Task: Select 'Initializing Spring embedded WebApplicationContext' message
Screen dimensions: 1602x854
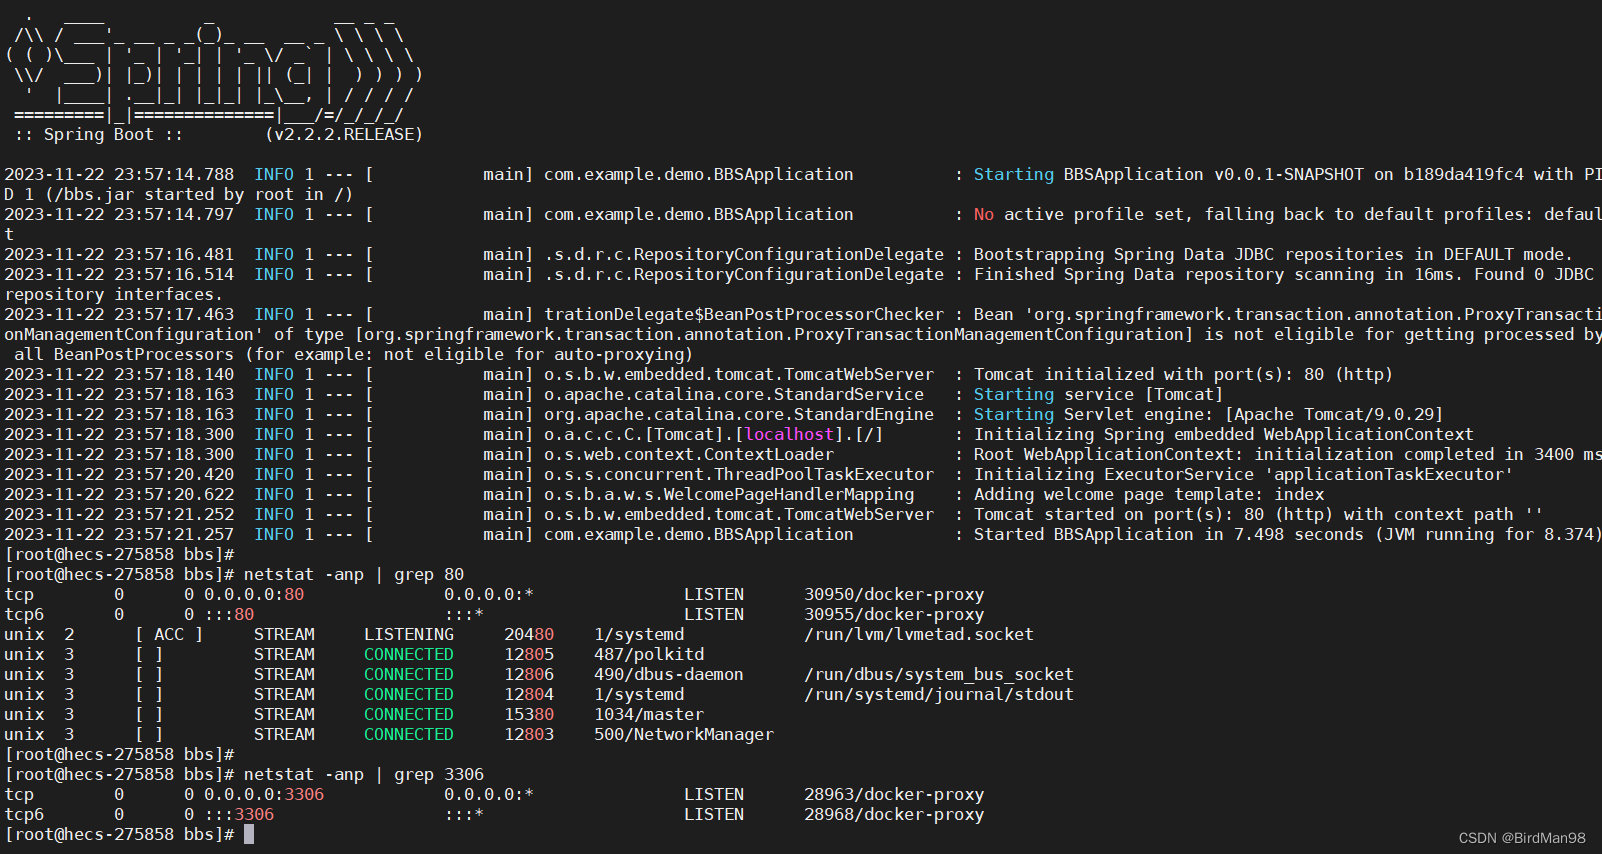Action: tap(1224, 434)
